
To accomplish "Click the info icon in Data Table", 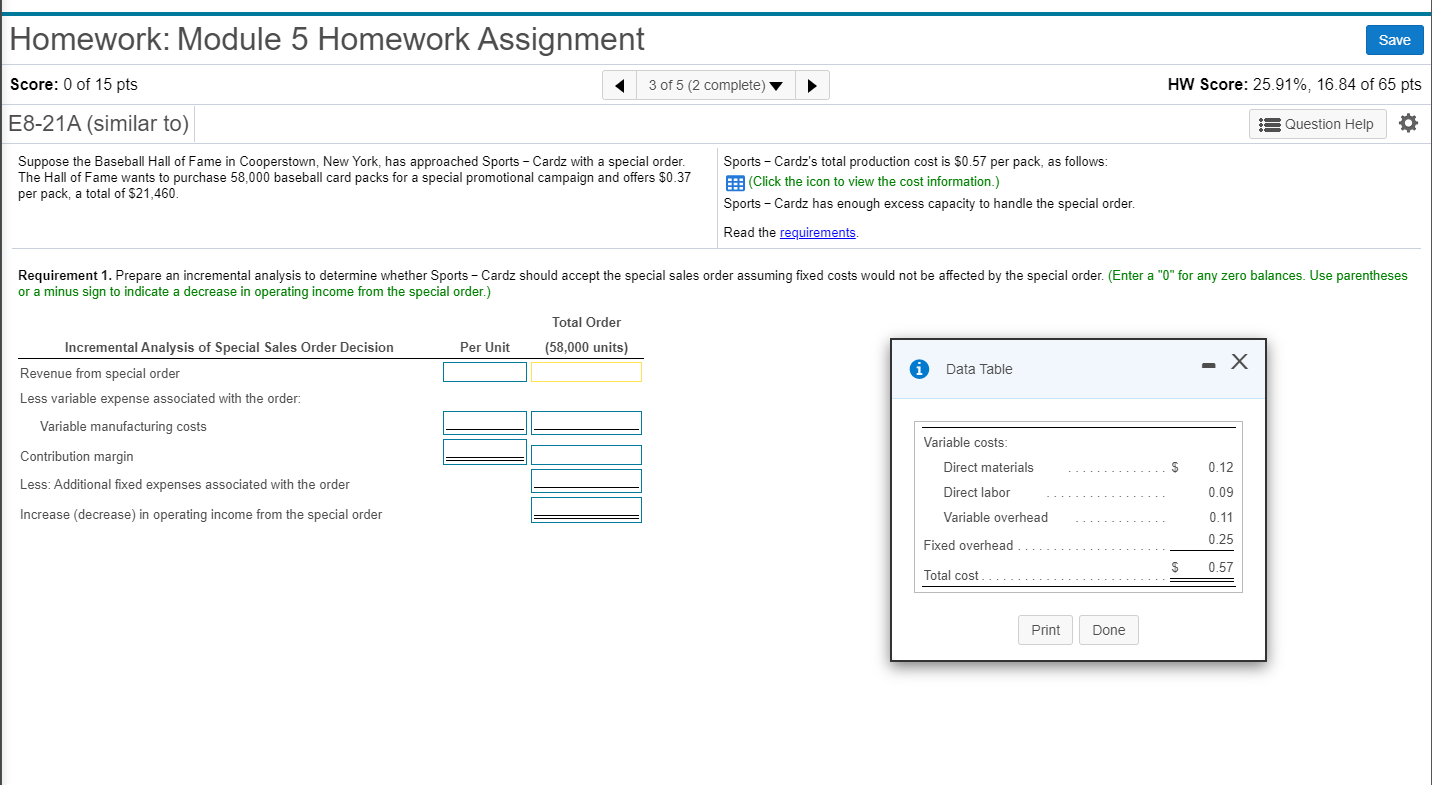I will pyautogui.click(x=919, y=368).
